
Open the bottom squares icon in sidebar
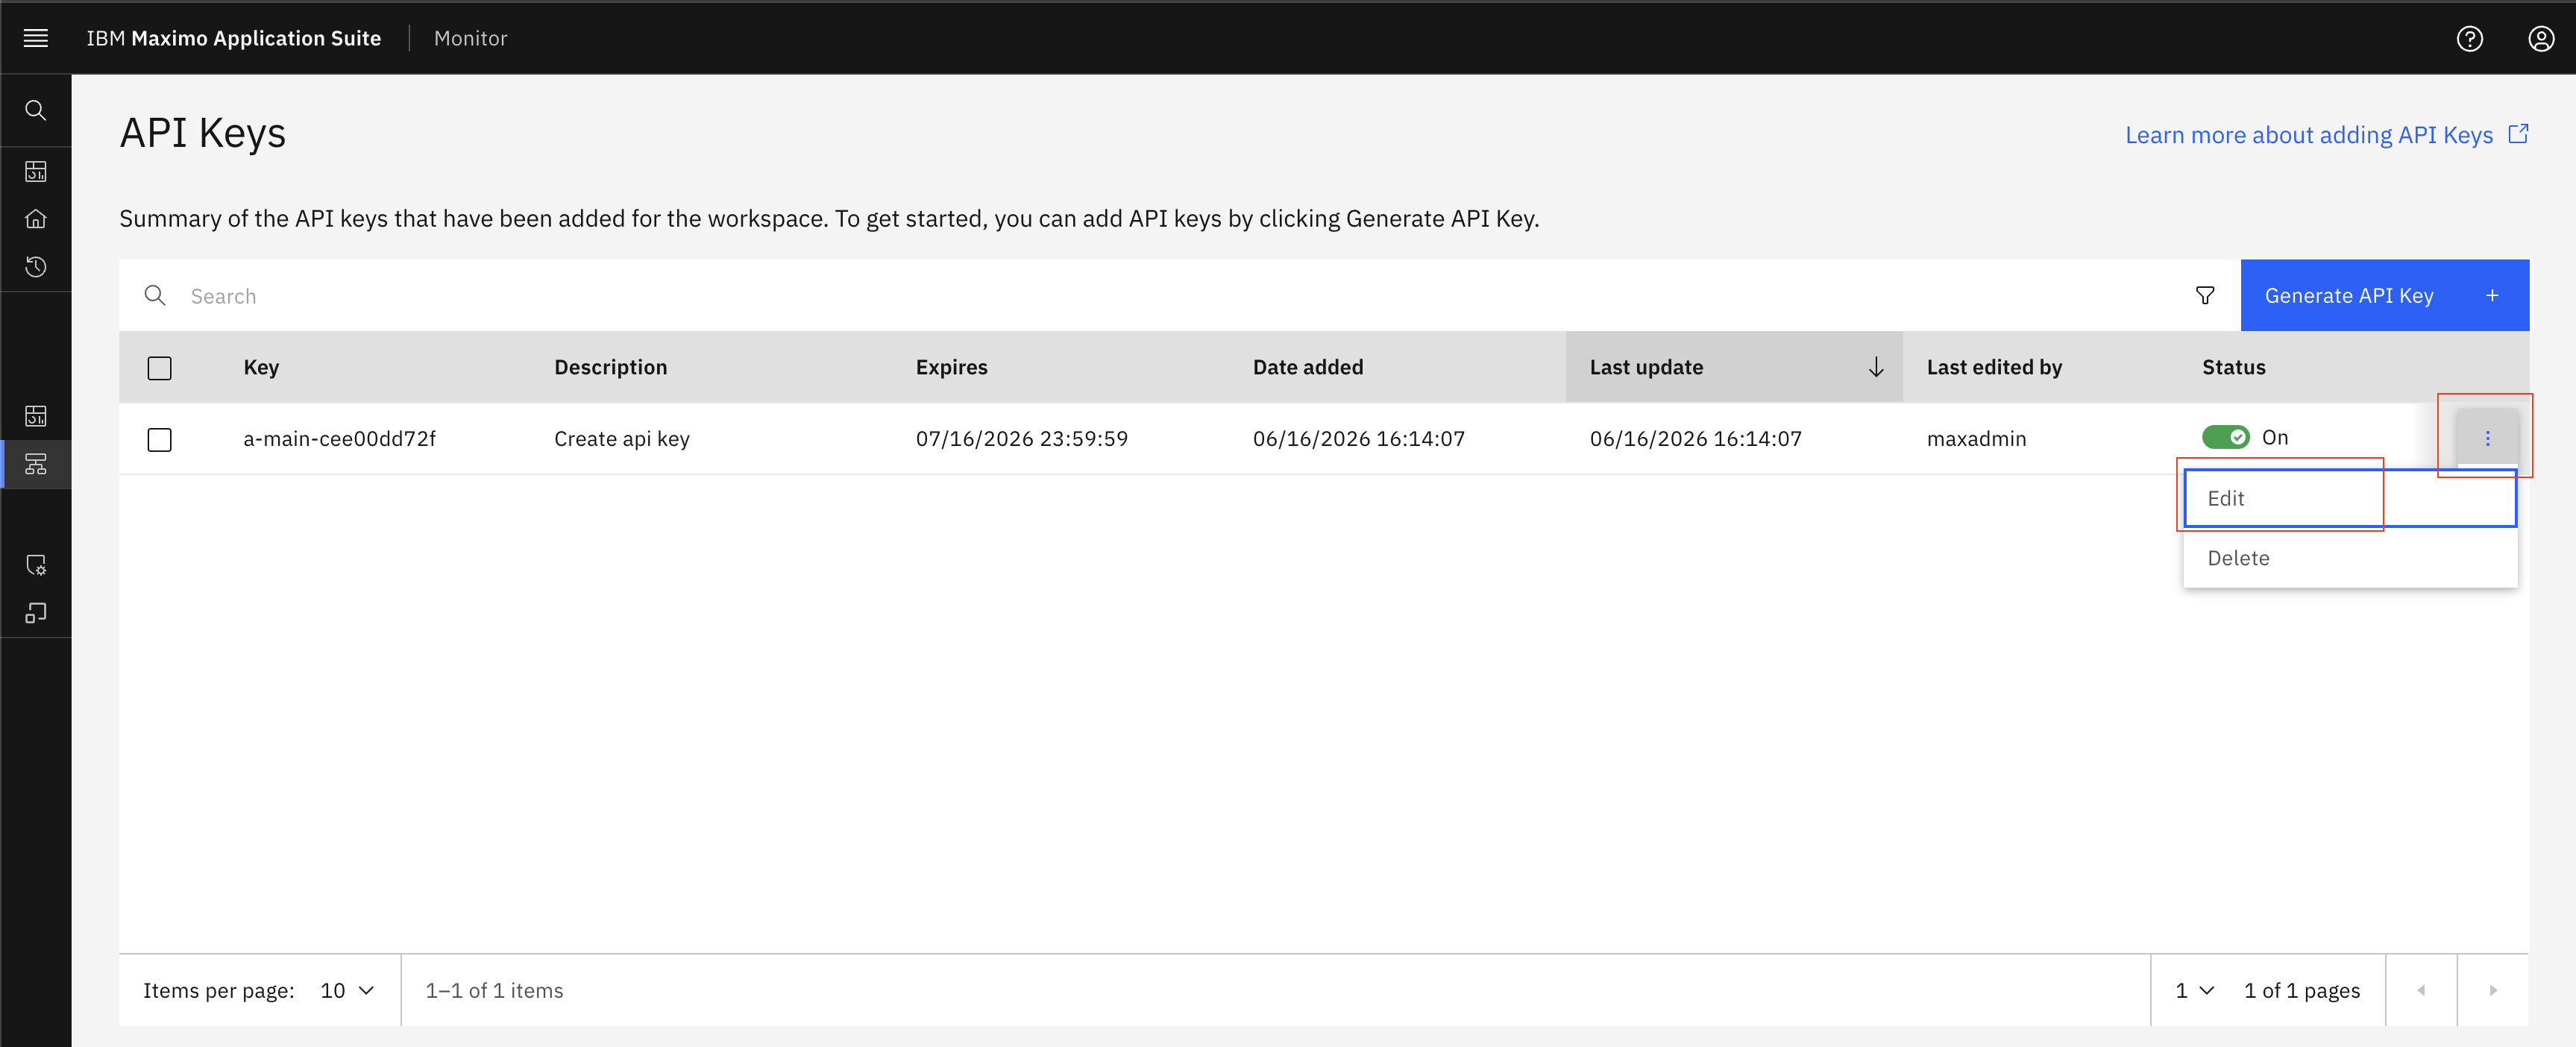(x=36, y=613)
